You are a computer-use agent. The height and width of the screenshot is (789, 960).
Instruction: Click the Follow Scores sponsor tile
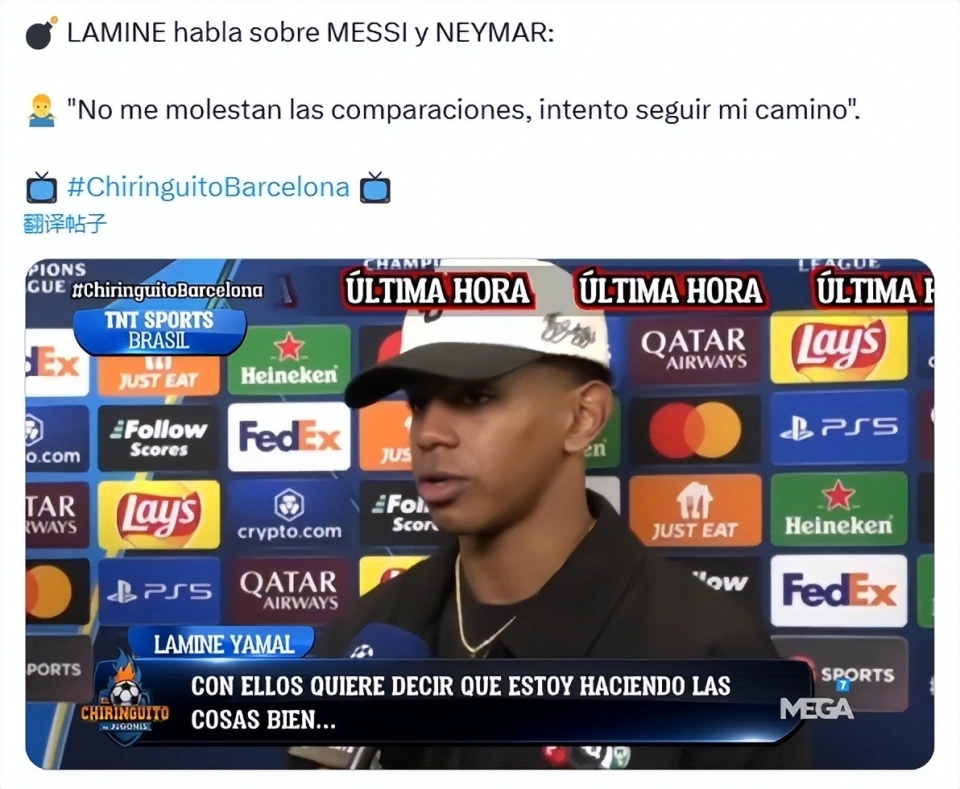tap(159, 438)
